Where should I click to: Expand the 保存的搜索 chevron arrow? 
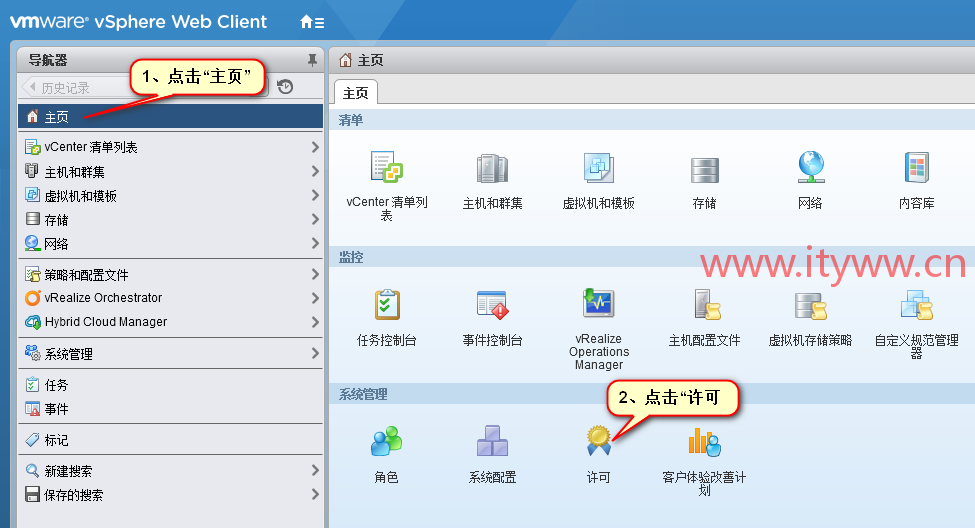point(315,494)
